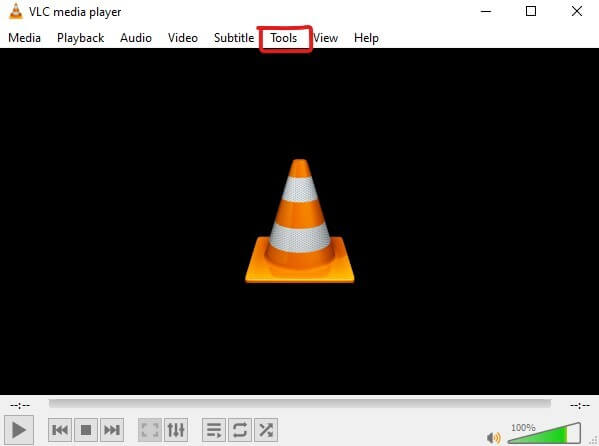Open the Tools menu

[283, 38]
